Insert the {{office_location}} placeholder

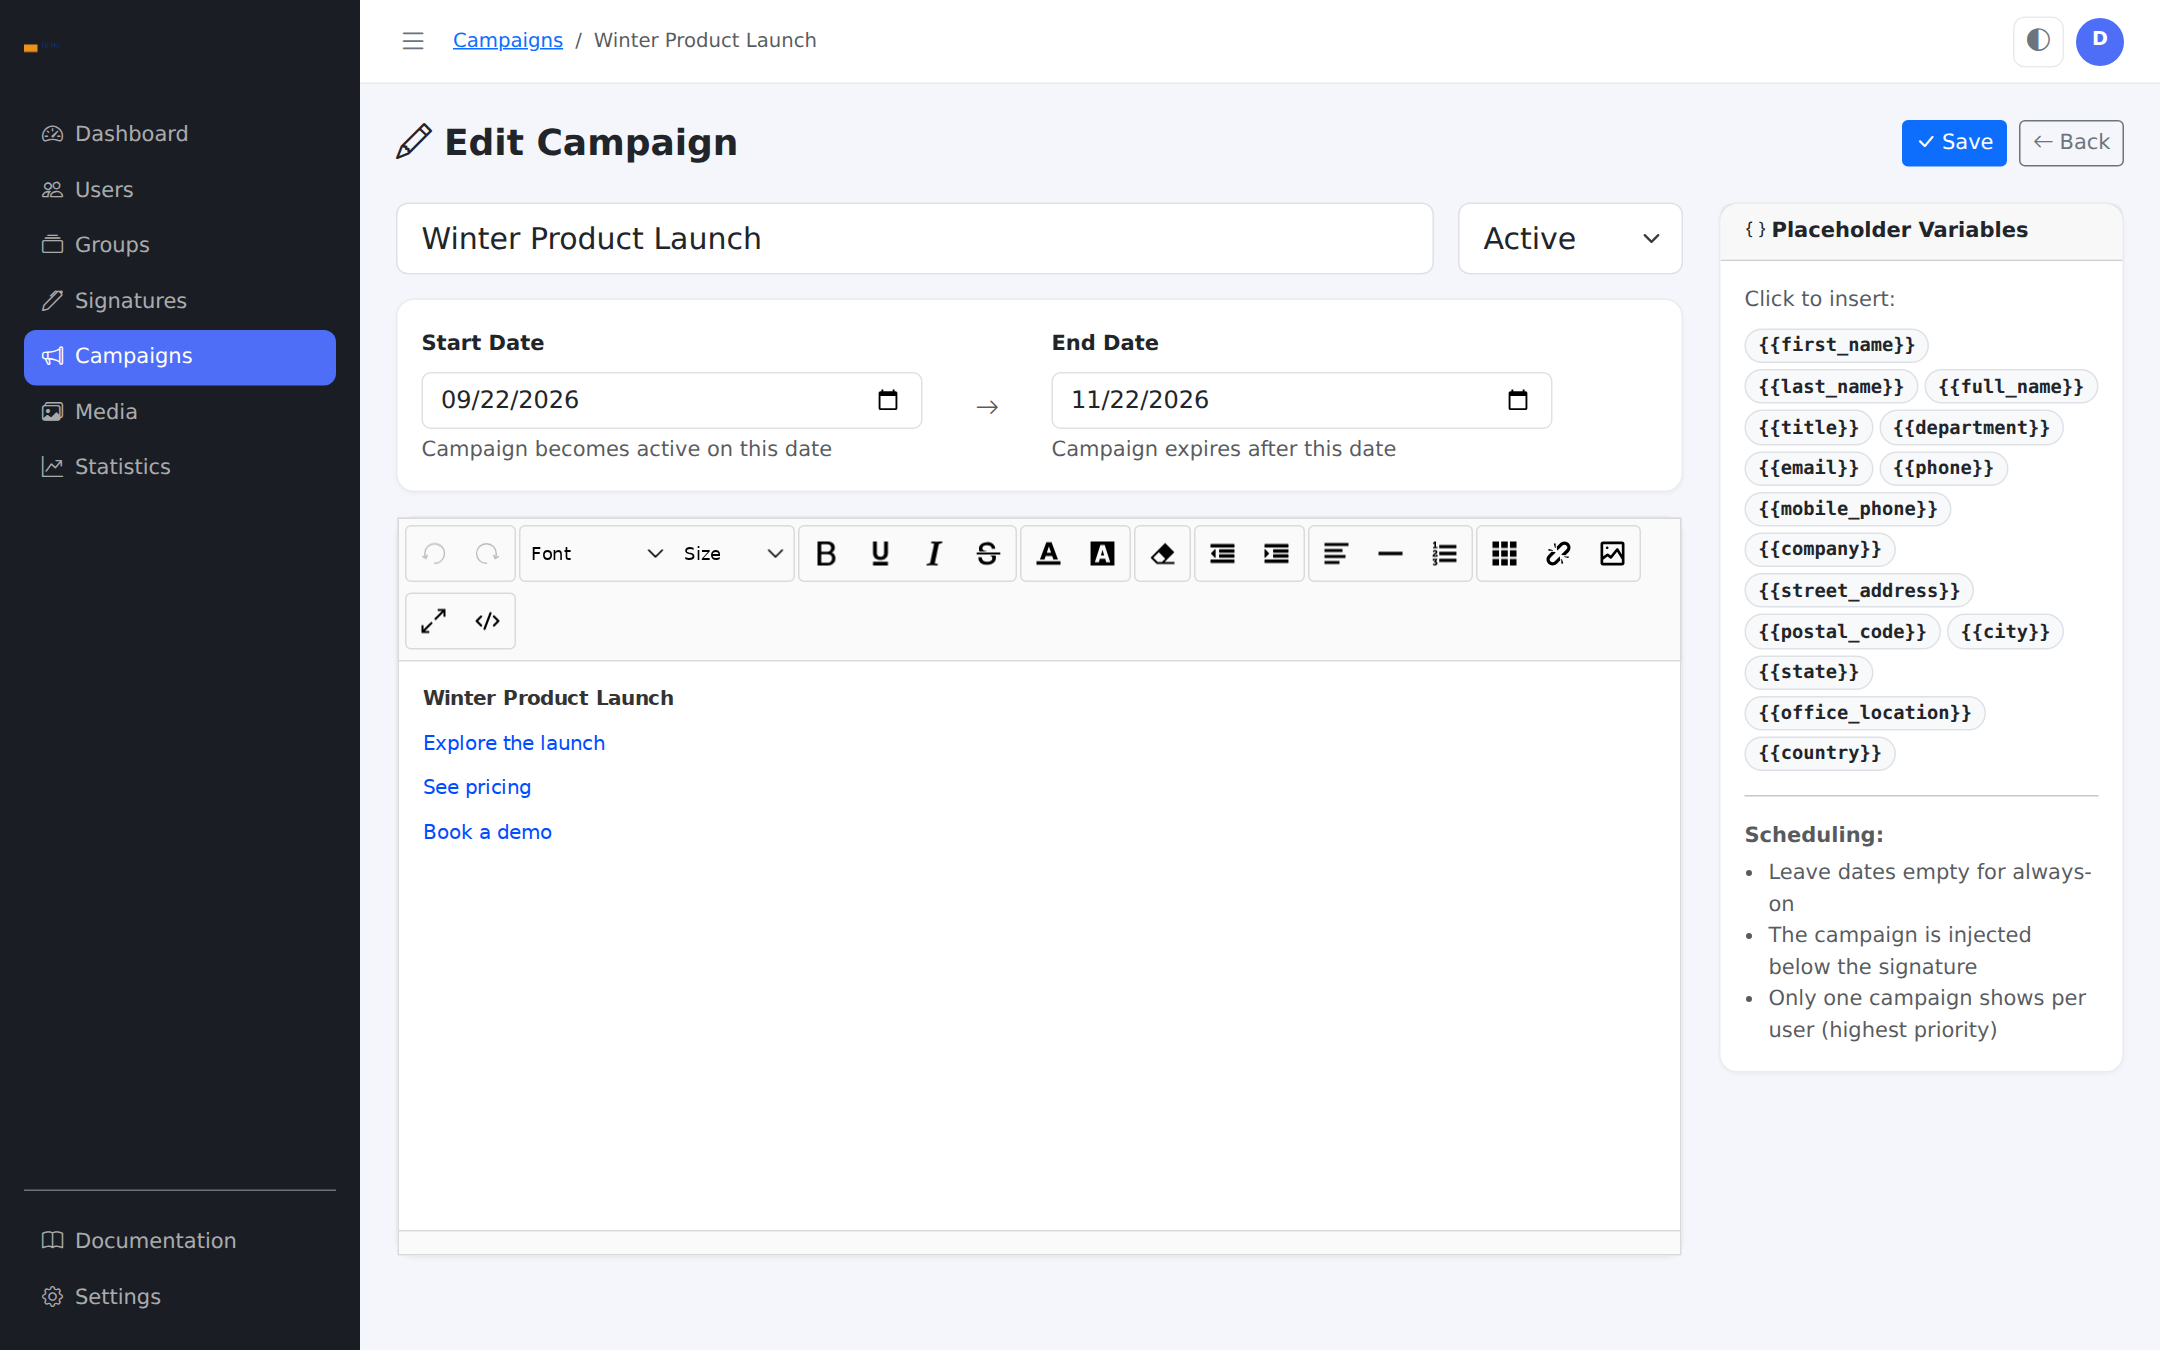point(1865,713)
